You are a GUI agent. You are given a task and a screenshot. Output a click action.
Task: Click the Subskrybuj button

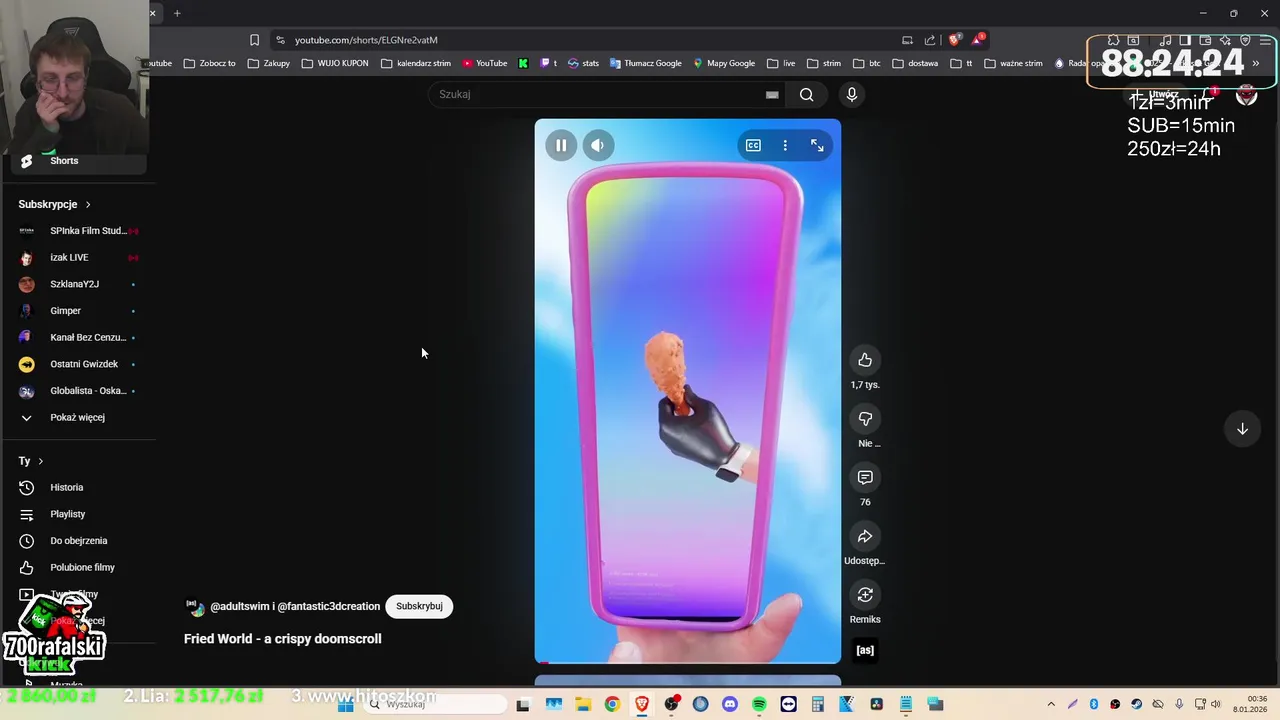click(419, 606)
